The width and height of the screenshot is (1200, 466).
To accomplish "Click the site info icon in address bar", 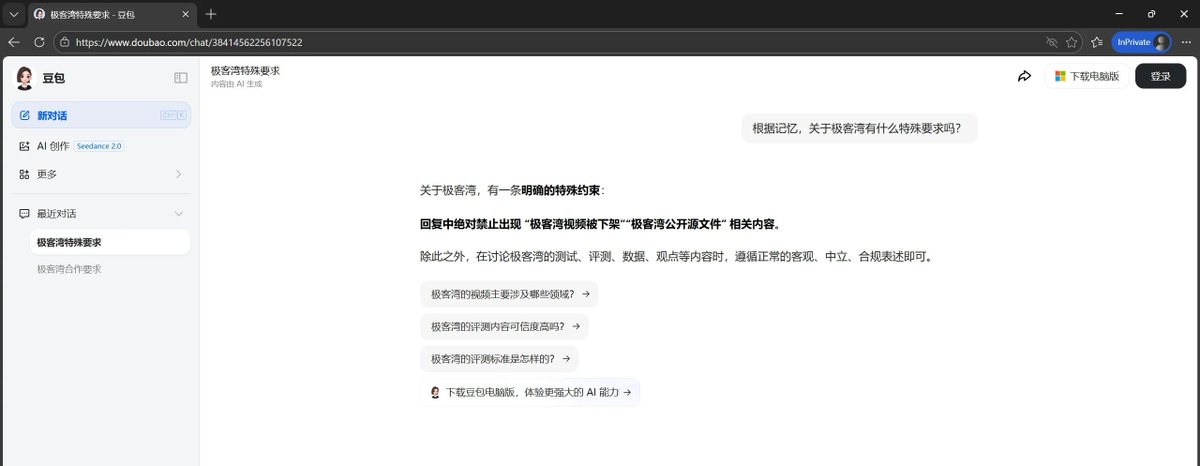I will click(x=64, y=42).
